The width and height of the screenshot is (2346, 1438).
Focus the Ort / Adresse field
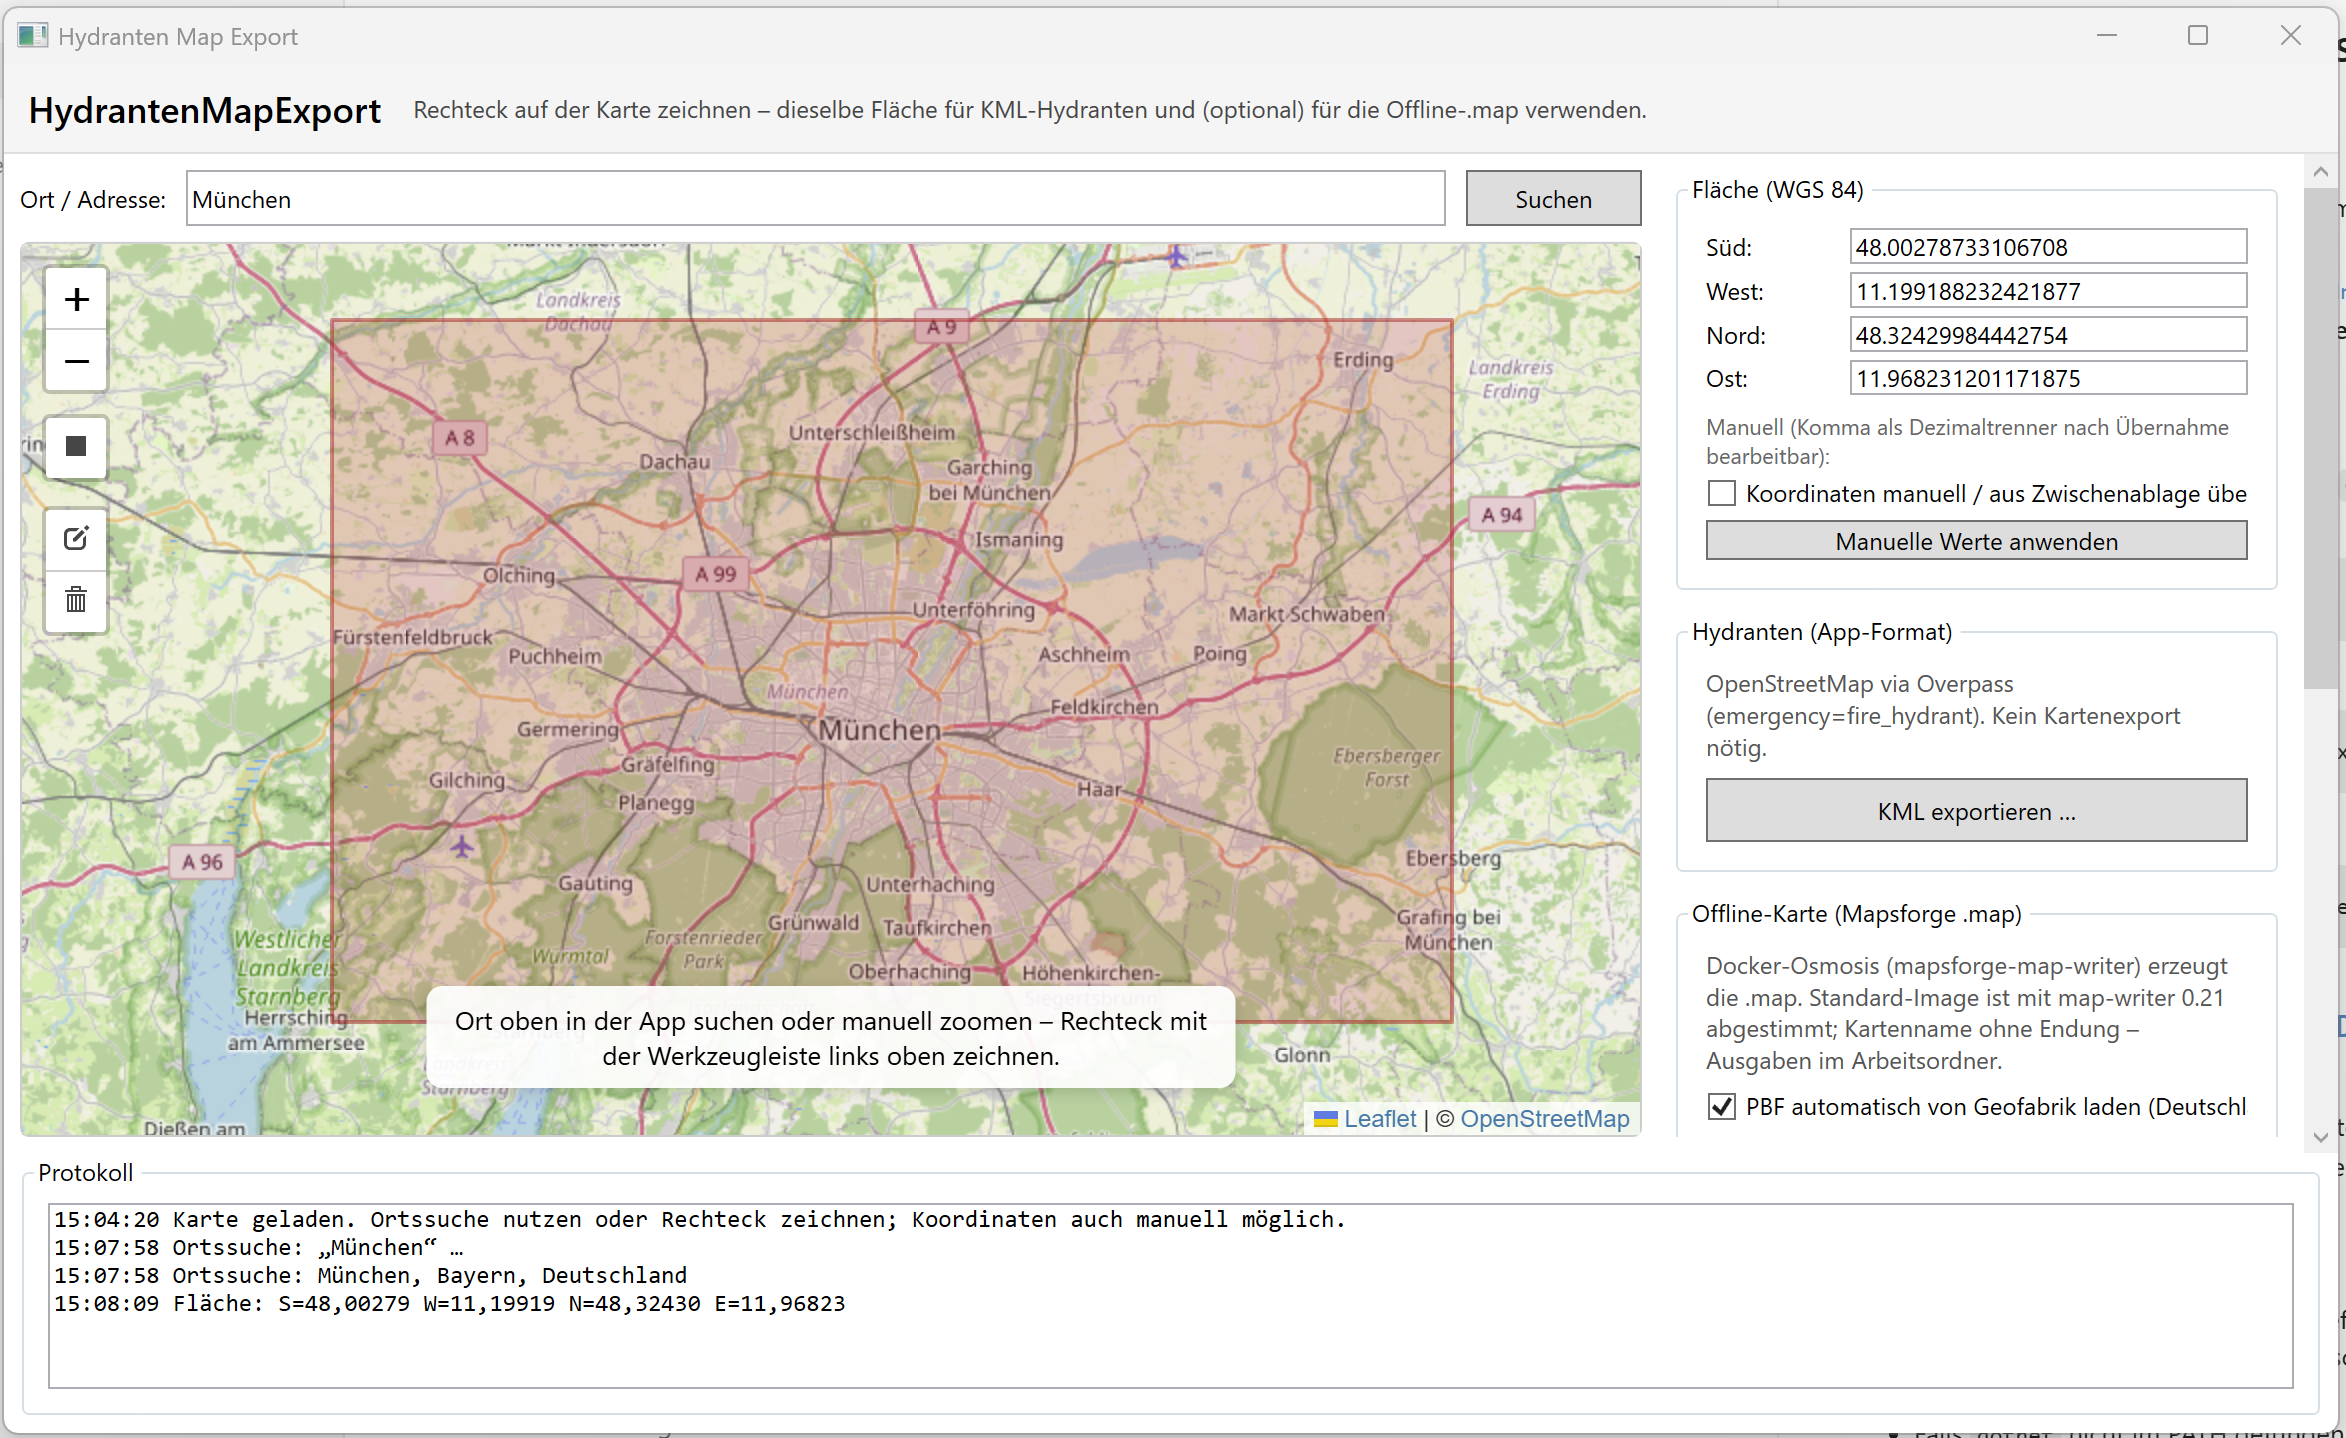pyautogui.click(x=815, y=199)
